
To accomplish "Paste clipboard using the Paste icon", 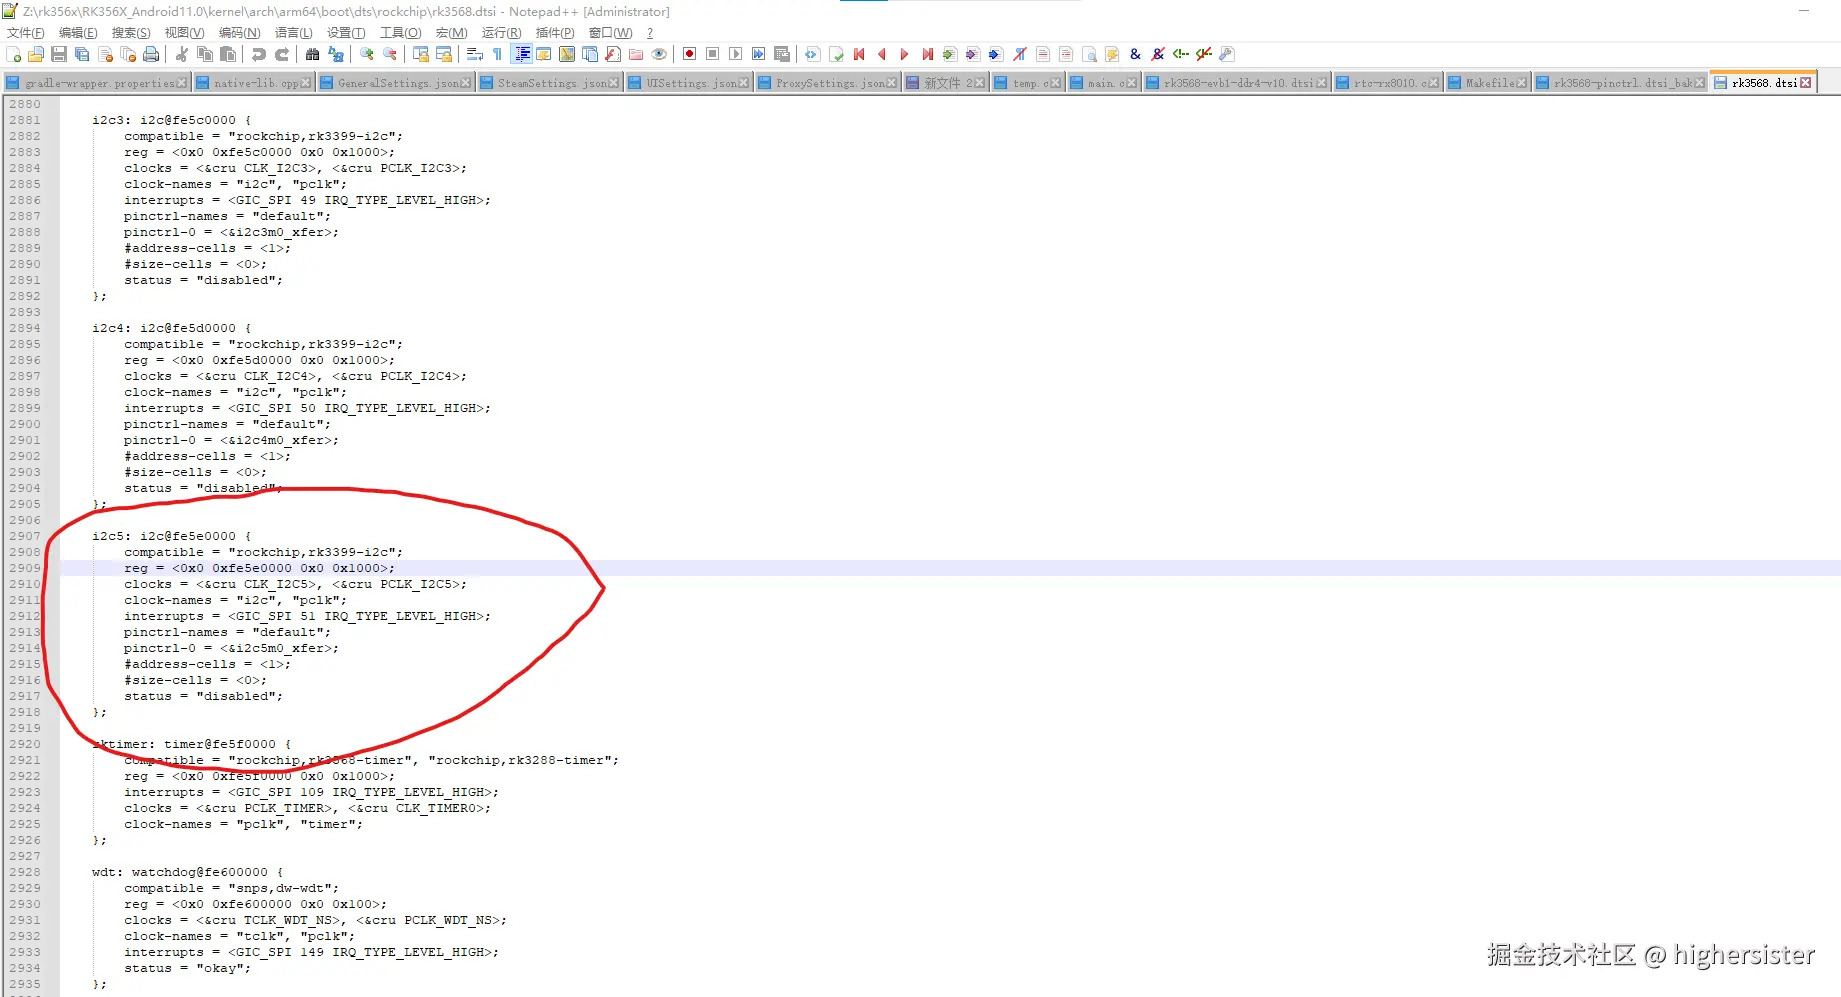I will 228,54.
